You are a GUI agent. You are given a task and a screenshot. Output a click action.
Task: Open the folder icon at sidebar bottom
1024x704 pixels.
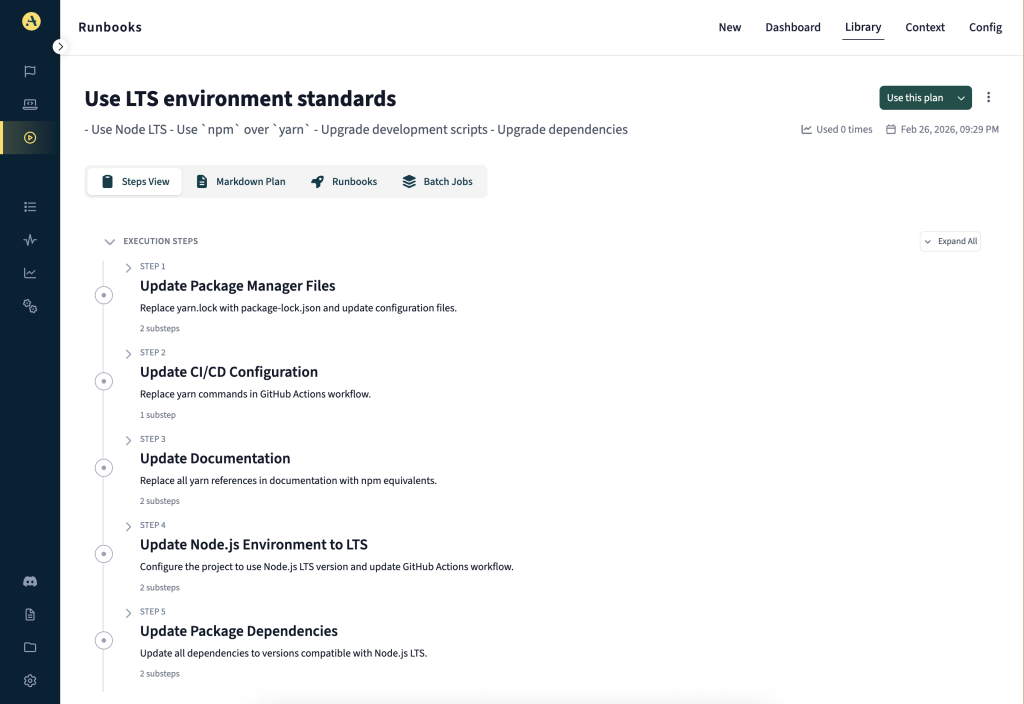29,647
